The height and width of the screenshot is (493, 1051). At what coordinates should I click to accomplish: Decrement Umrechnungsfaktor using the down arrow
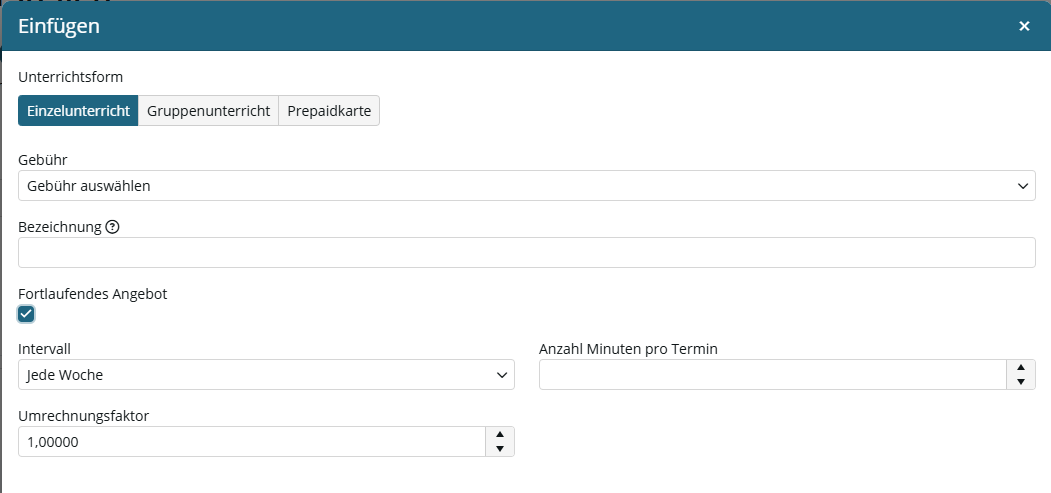point(499,449)
